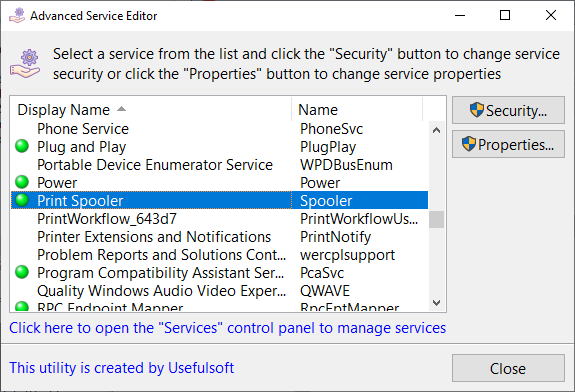Click the scrollbar up arrow in service list

coord(436,130)
